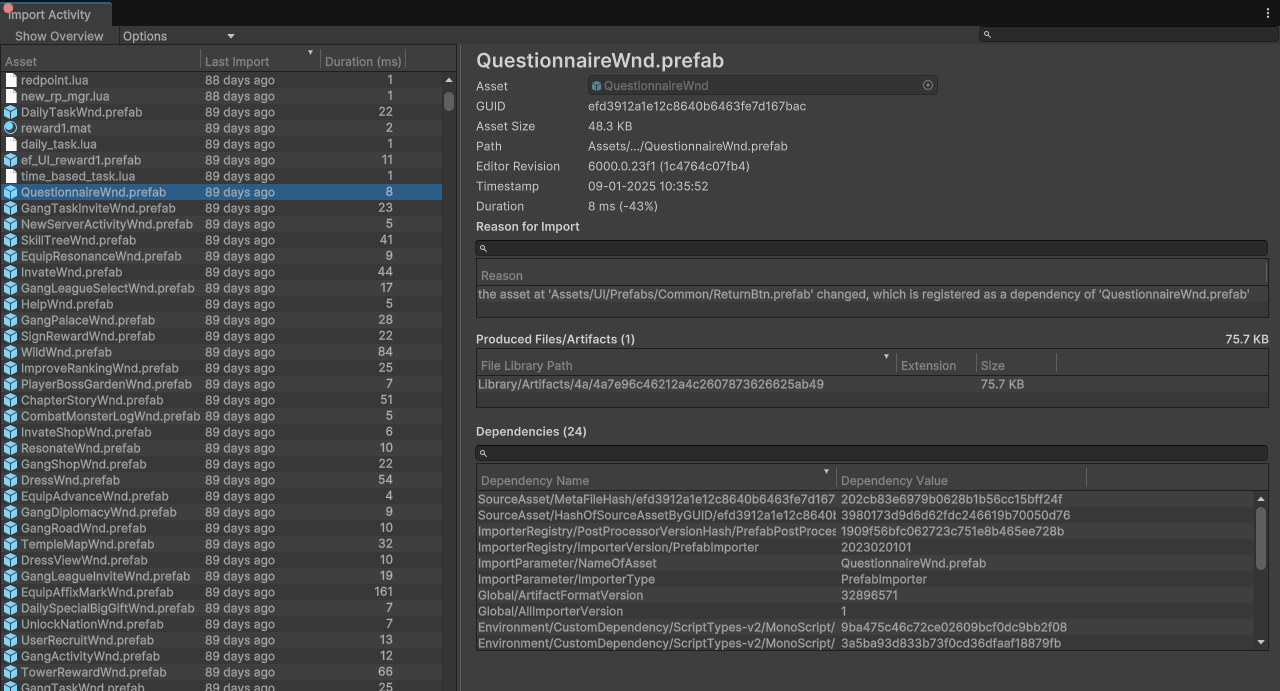Screen dimensions: 1280x691
Task: Select SkillTreeWnd.prefab in the asset list
Action: coord(78,240)
